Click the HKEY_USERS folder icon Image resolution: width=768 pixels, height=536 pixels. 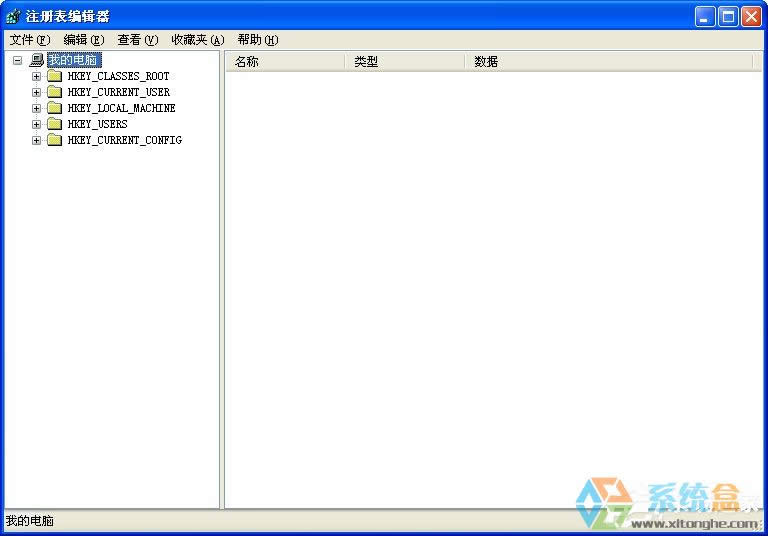tap(54, 124)
